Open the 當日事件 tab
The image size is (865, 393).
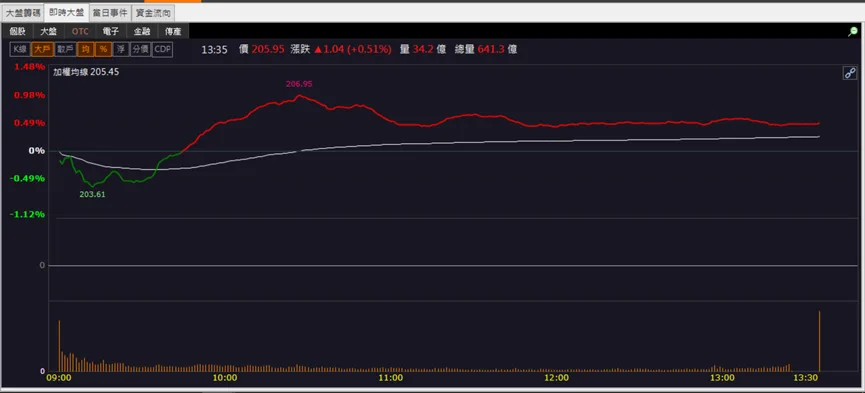[110, 12]
